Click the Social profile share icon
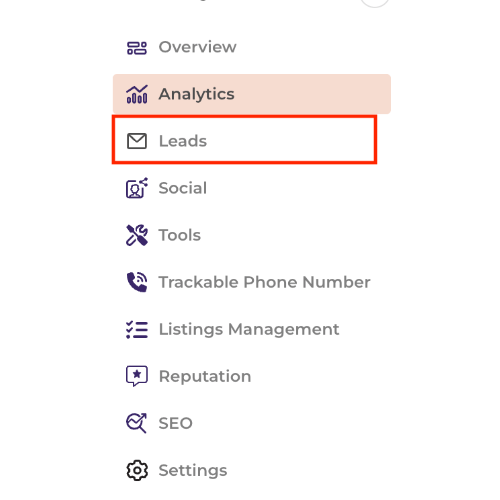 (137, 188)
